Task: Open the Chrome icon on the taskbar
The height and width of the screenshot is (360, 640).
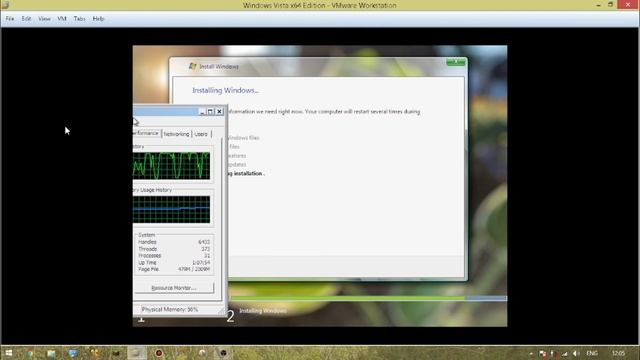Action: (x=30, y=353)
